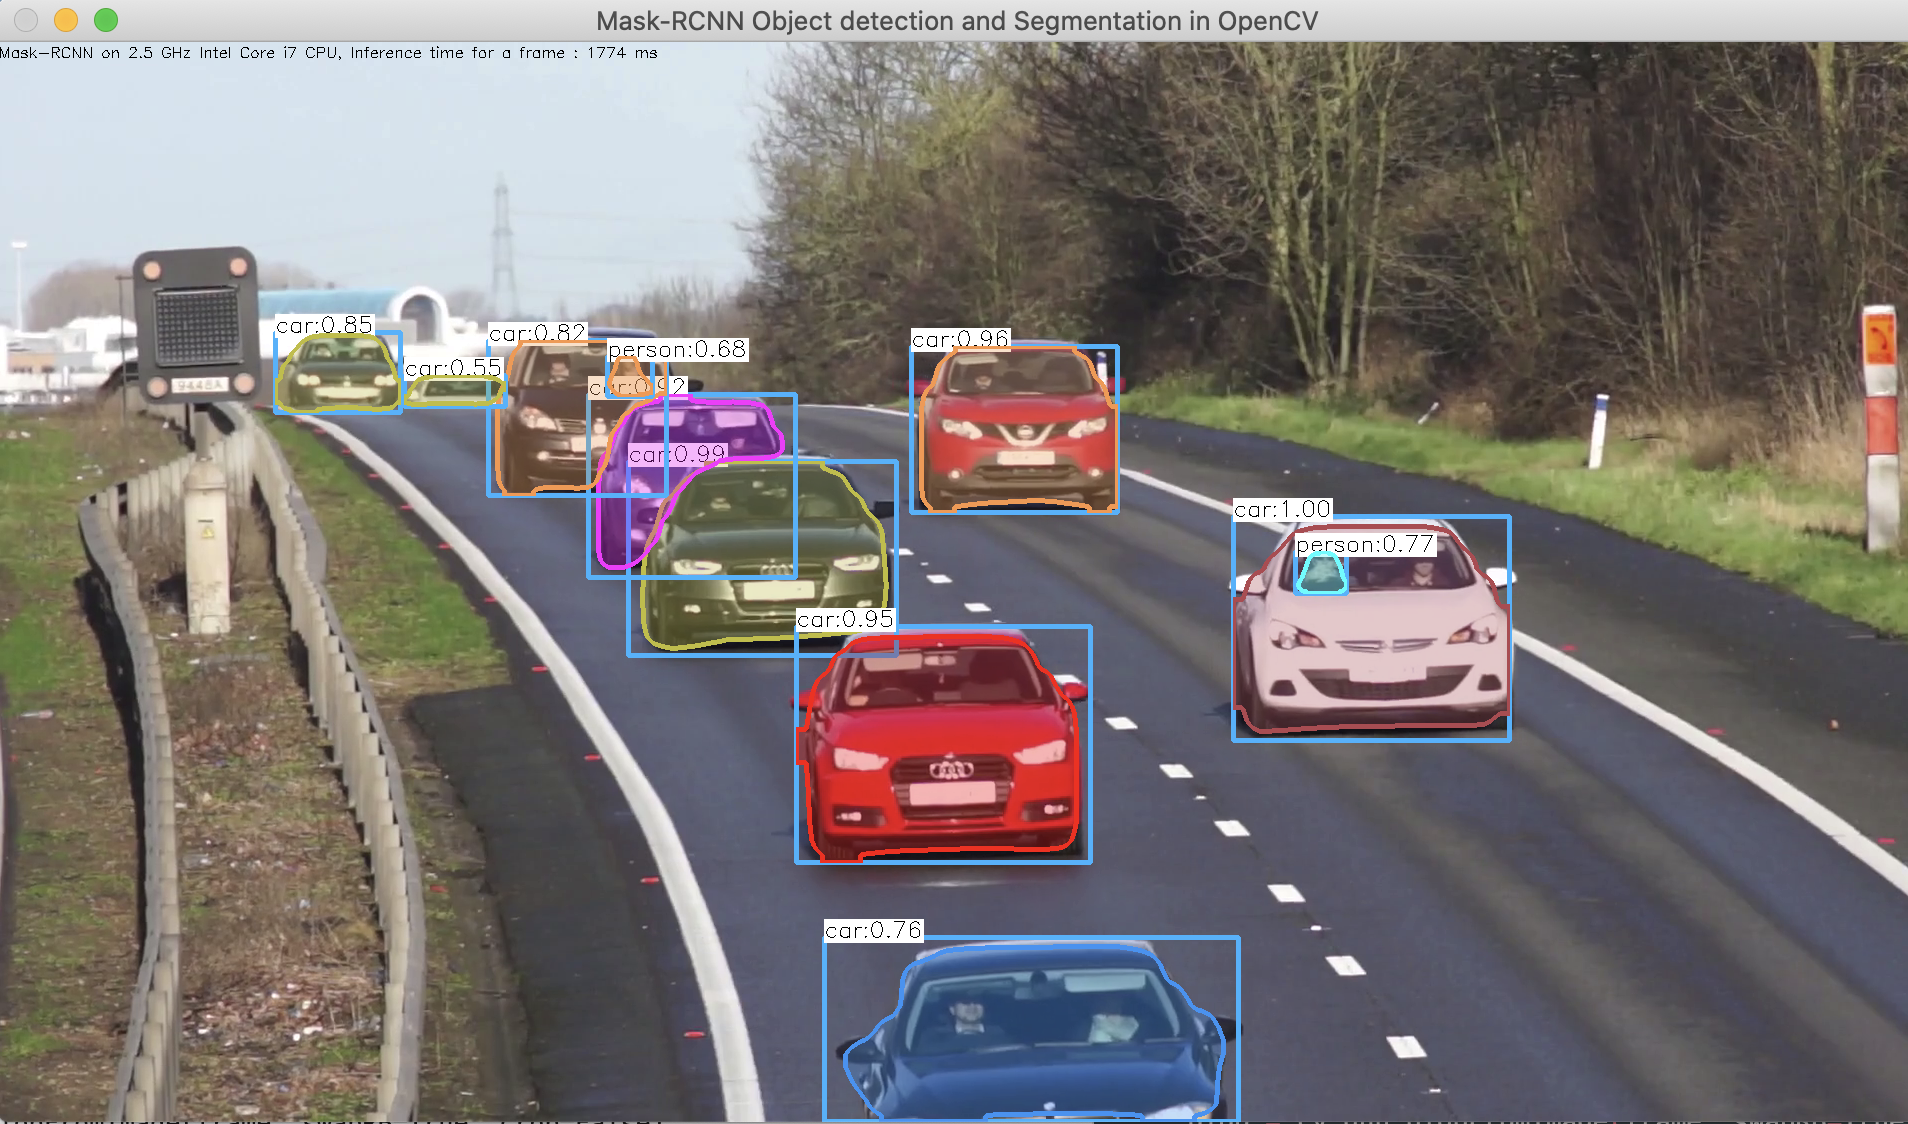The width and height of the screenshot is (1908, 1124).
Task: Select the car:0.55 detection label
Action: (453, 368)
